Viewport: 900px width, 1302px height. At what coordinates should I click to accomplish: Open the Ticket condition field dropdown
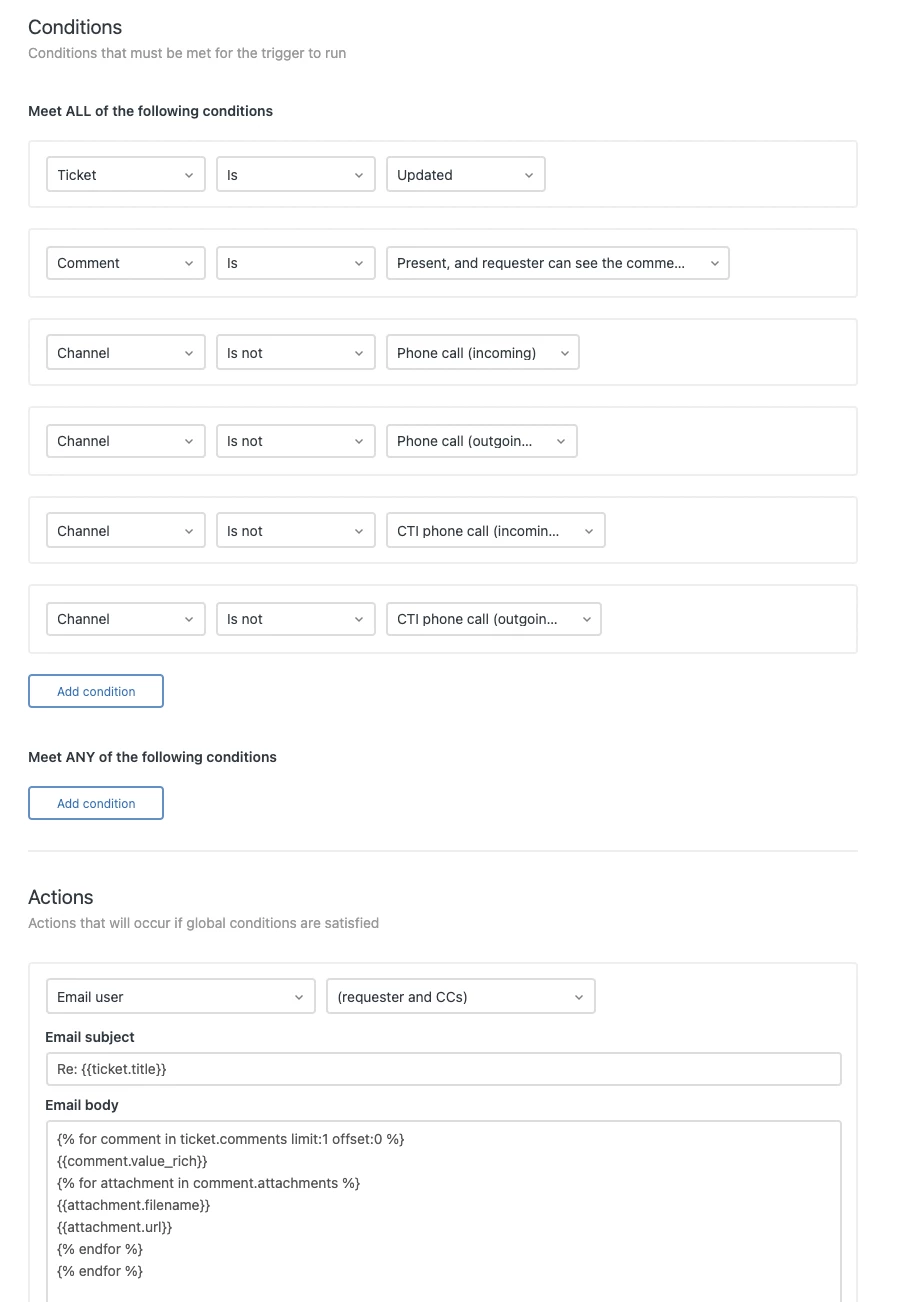tap(125, 175)
